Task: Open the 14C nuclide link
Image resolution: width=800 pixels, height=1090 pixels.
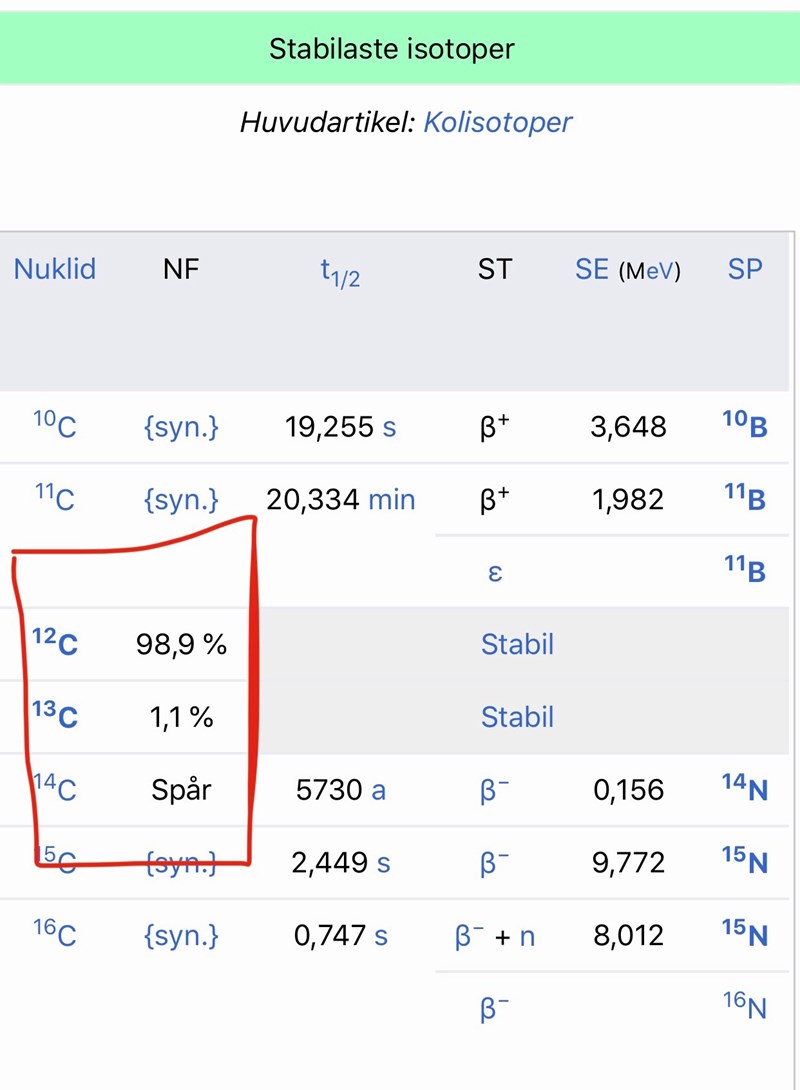Action: (x=54, y=790)
